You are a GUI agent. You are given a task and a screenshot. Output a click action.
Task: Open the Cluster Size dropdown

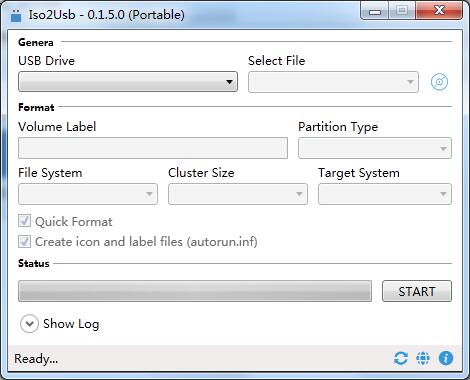(238, 194)
